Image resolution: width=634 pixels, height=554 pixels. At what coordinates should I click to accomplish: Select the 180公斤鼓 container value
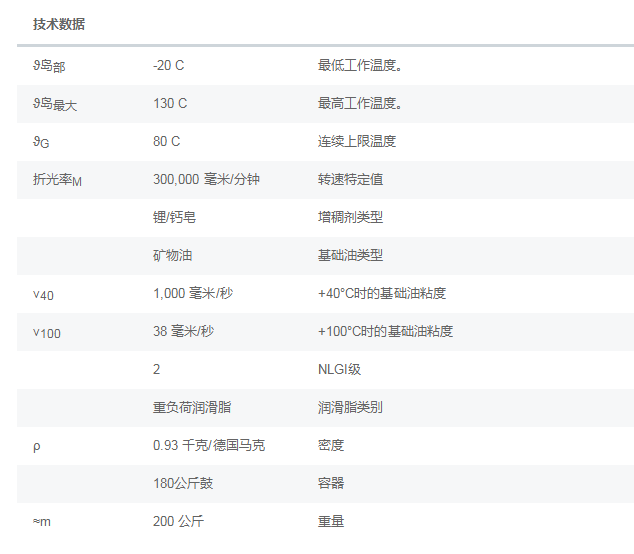click(183, 483)
